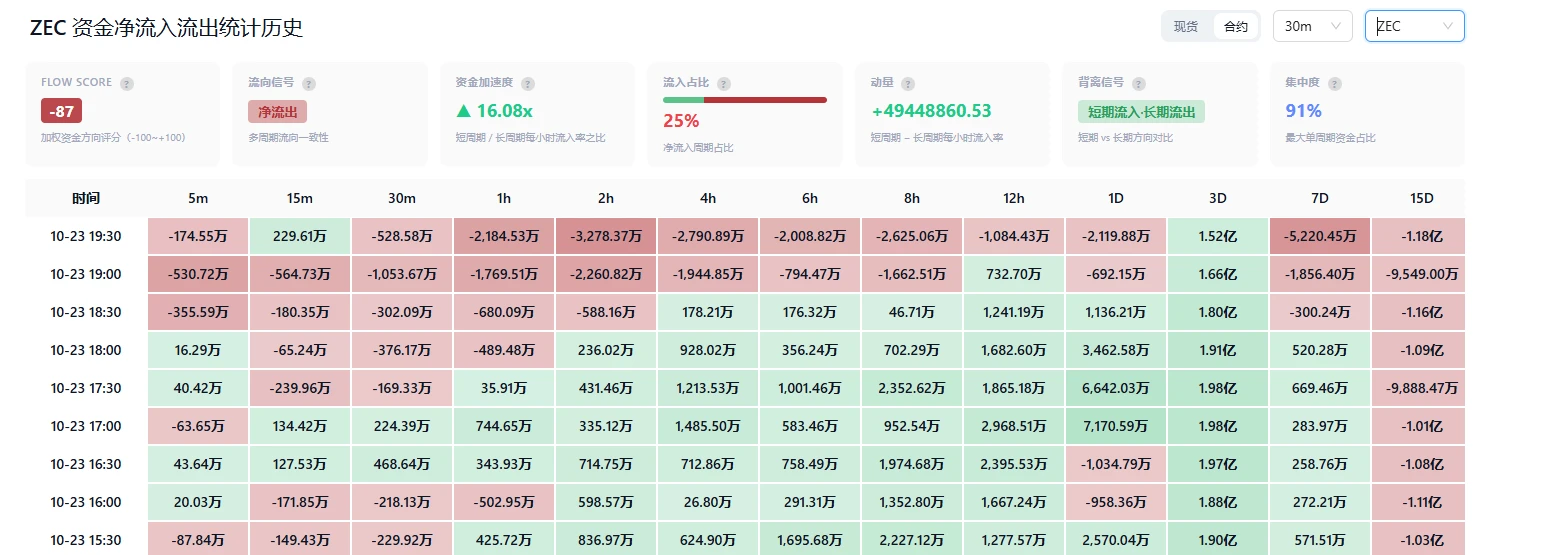Click the 6,642.03万 cell
Screen dimensions: 1557x555
tap(1116, 388)
